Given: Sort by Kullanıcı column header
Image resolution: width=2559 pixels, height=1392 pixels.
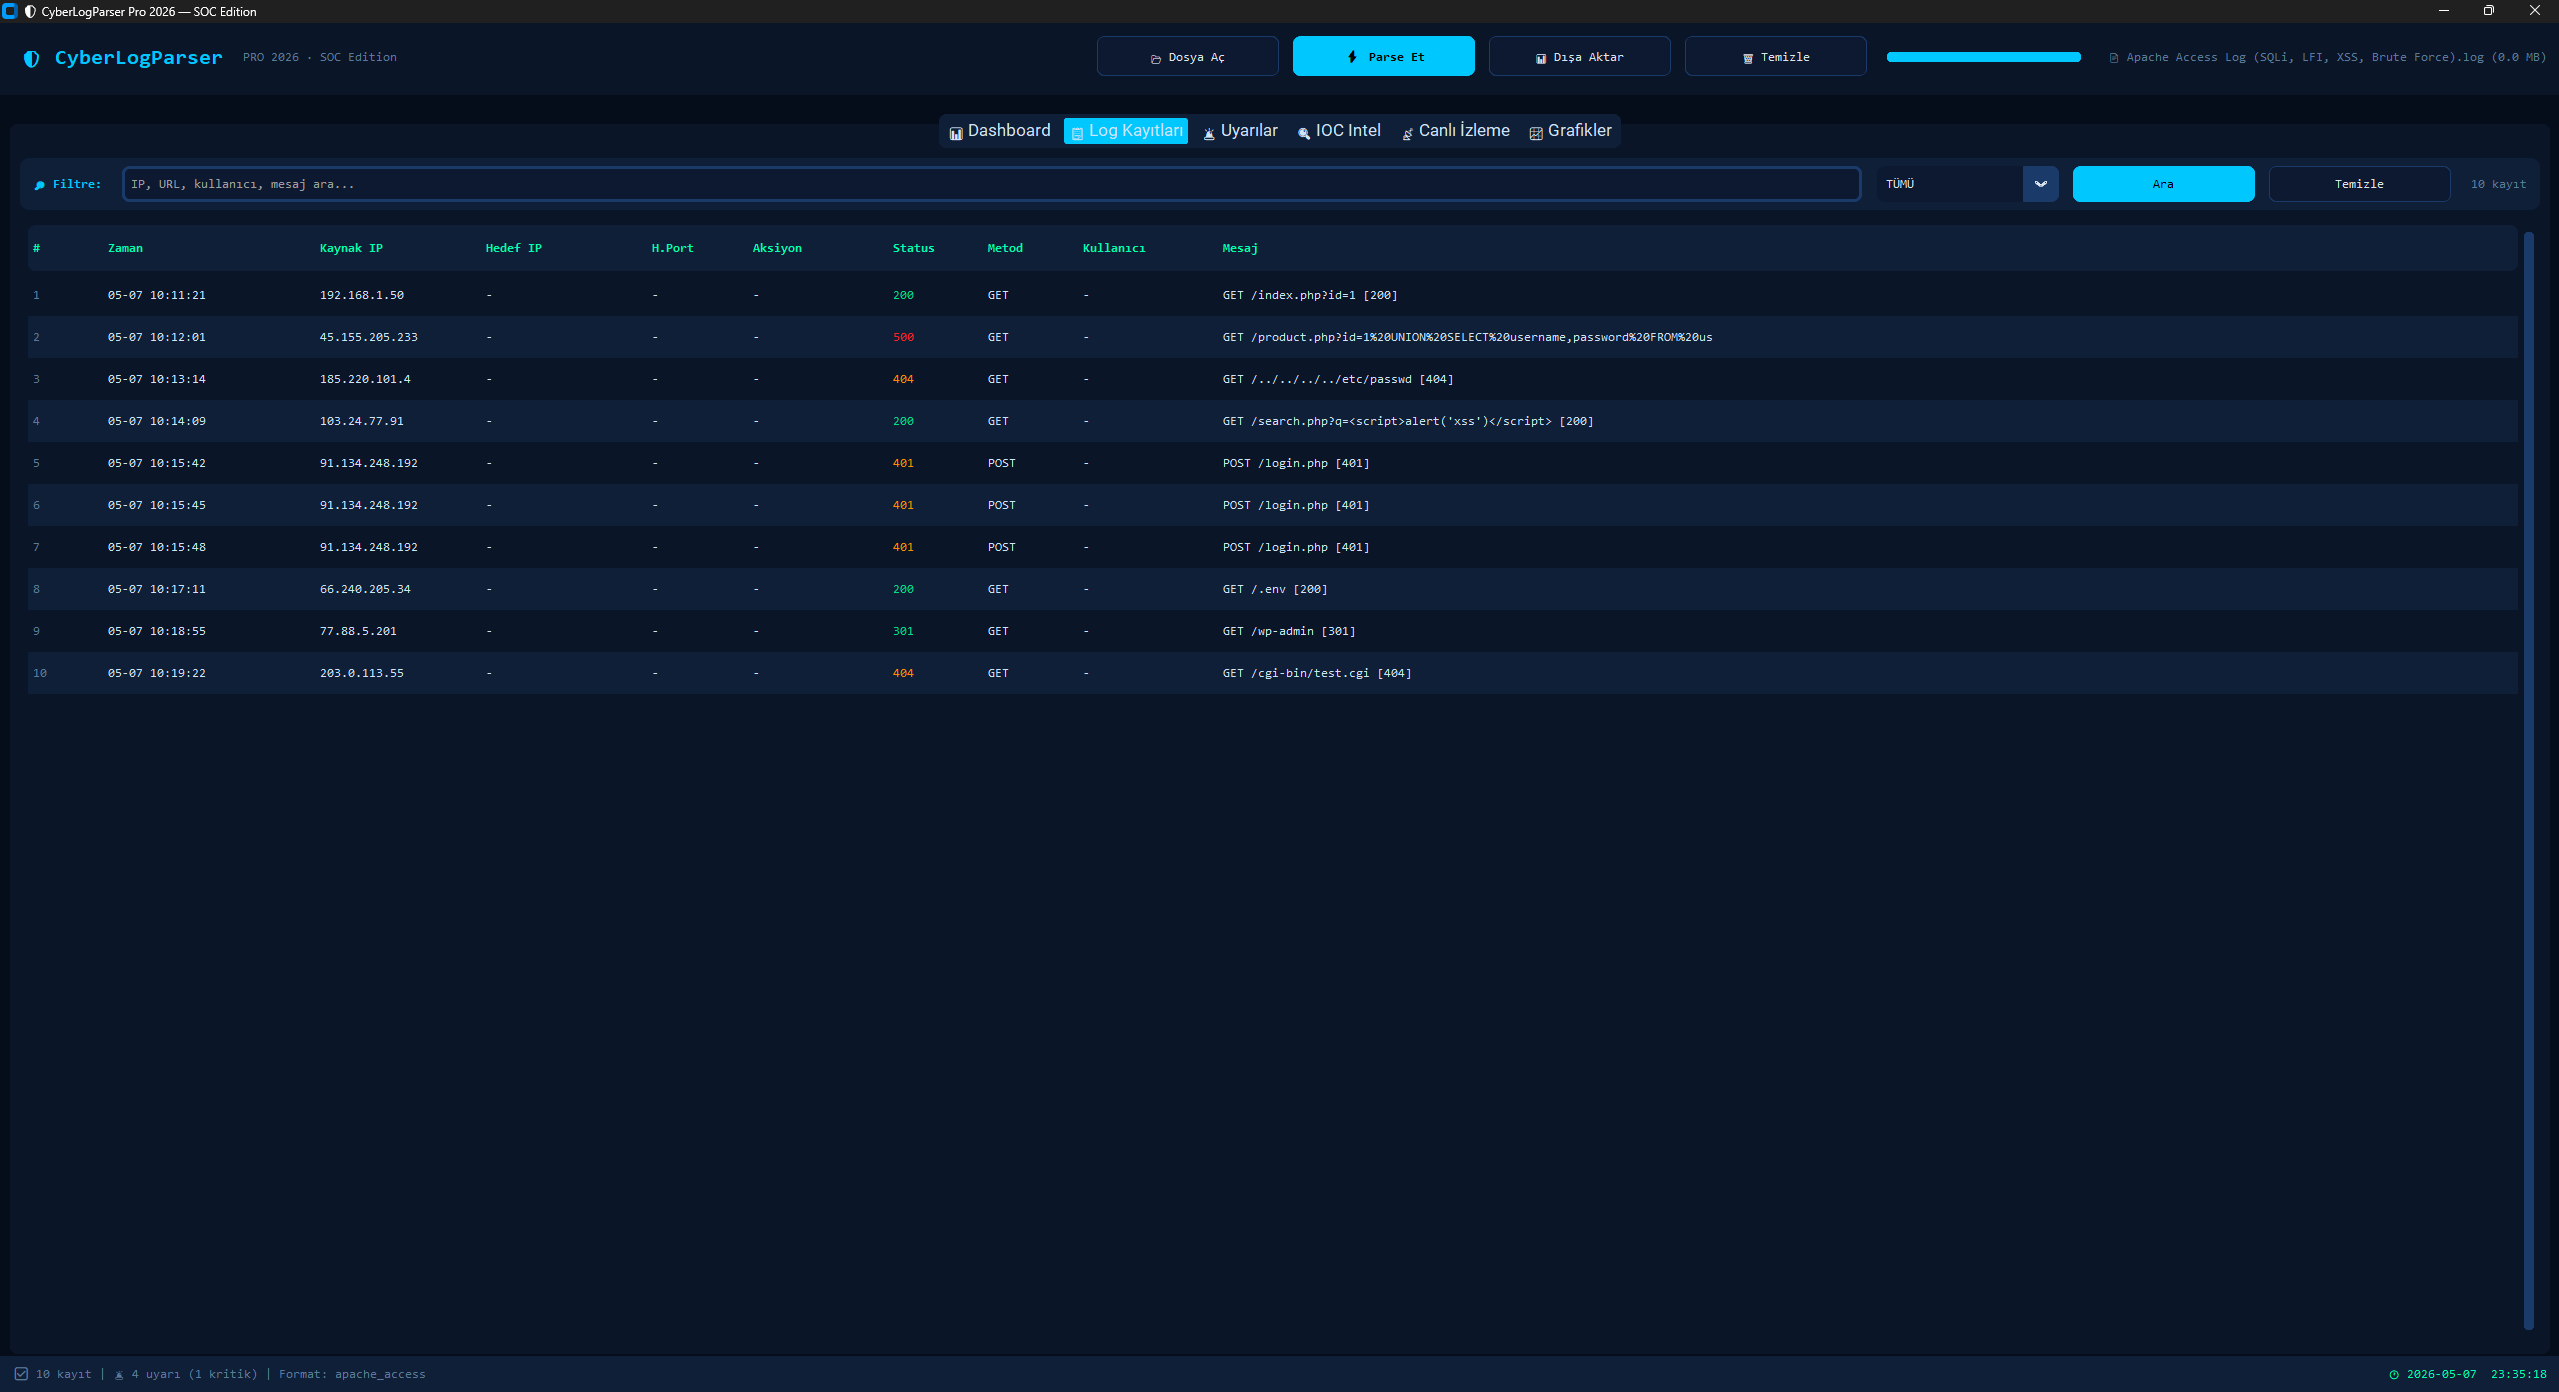Looking at the screenshot, I should [x=1114, y=248].
